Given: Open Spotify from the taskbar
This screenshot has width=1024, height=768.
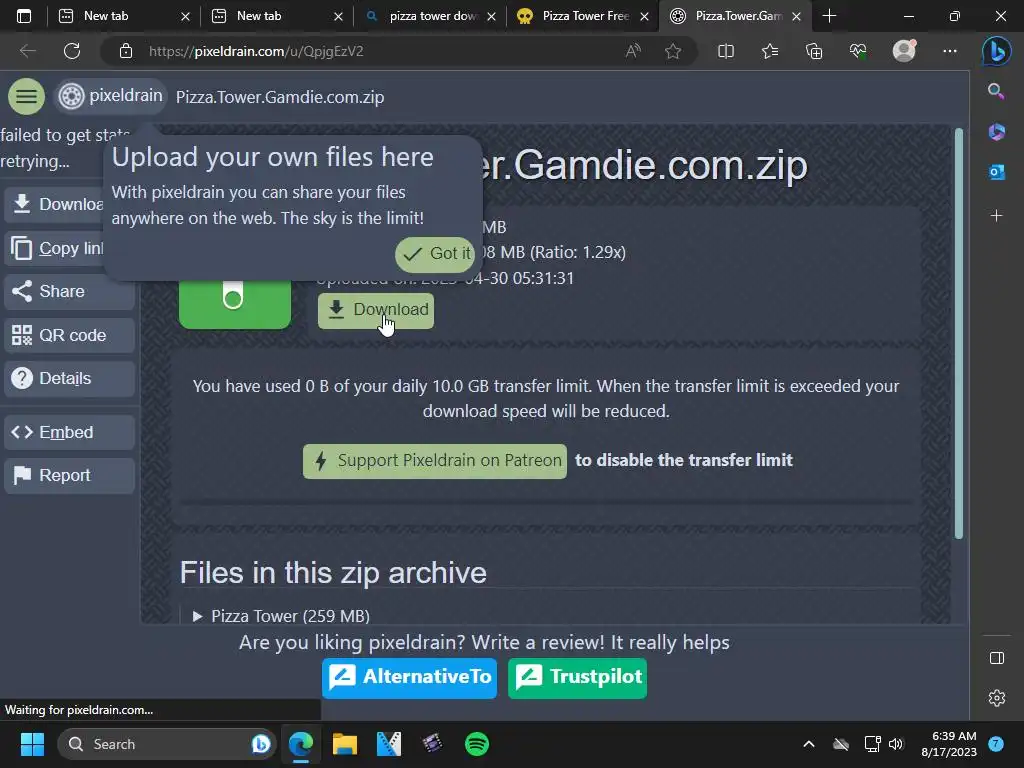Looking at the screenshot, I should [x=477, y=744].
